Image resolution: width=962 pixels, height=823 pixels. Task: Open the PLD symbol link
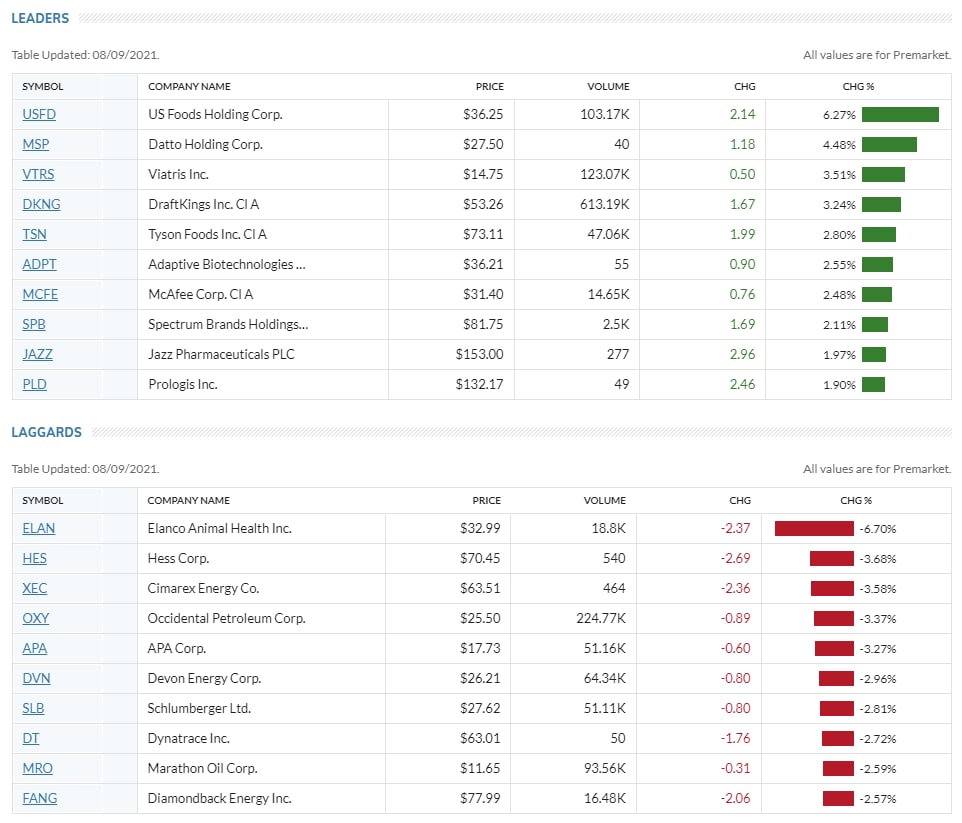coord(34,385)
